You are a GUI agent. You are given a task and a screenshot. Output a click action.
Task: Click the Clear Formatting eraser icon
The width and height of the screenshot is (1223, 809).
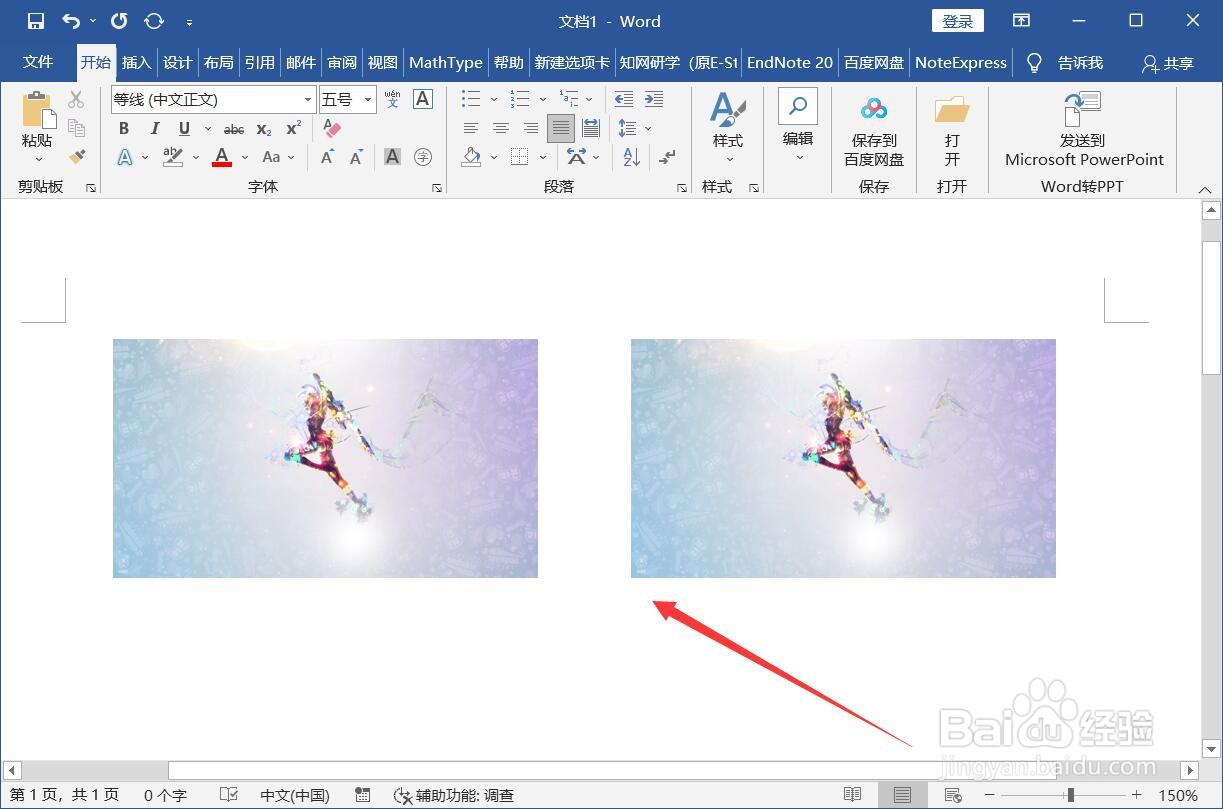[x=332, y=128]
